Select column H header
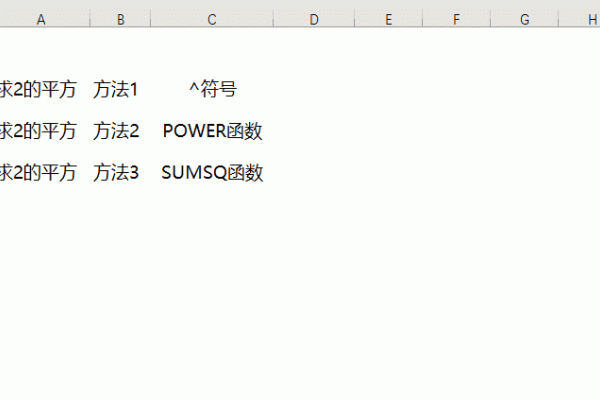 [580, 19]
